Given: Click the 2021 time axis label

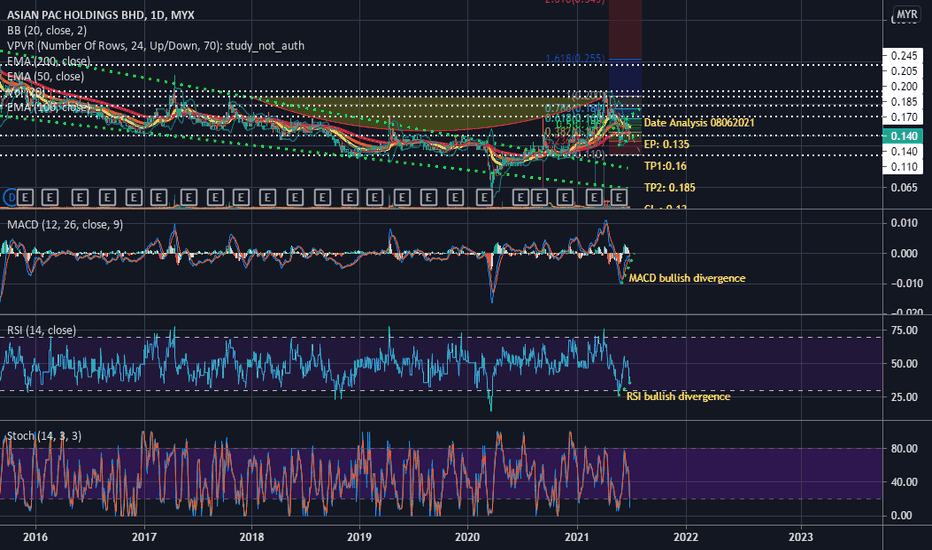Looking at the screenshot, I should 577,538.
